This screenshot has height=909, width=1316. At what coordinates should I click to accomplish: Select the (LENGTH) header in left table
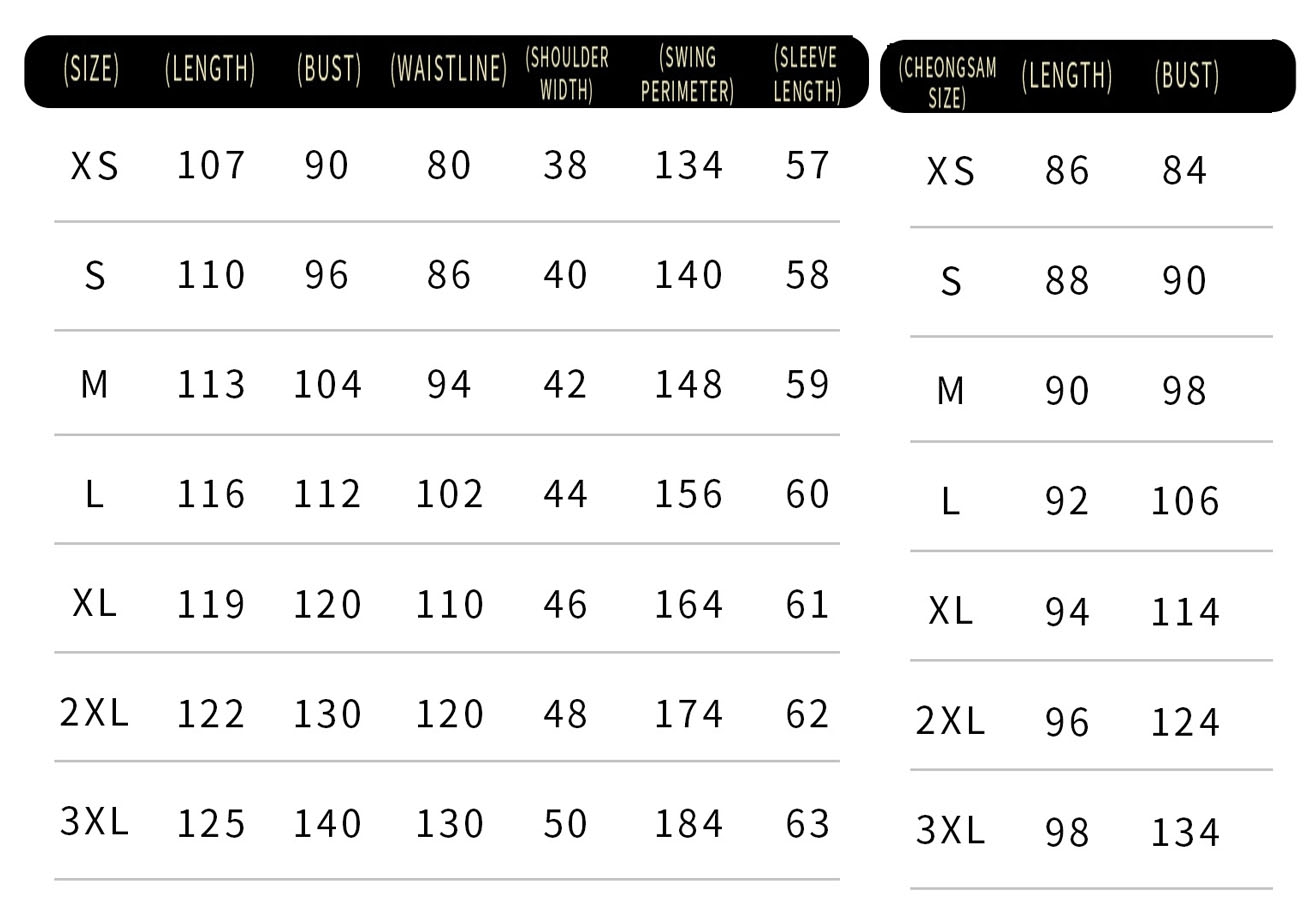210,69
